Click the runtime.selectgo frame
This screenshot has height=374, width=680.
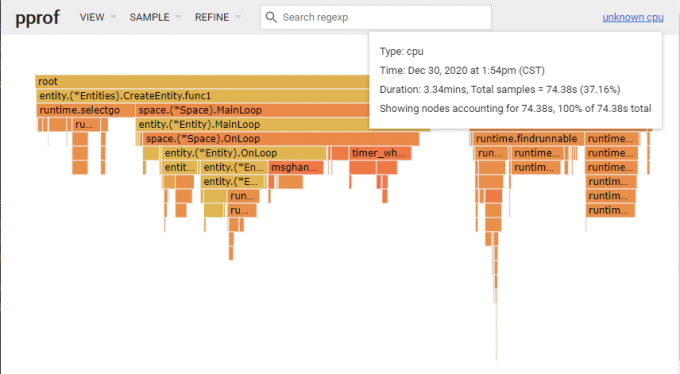click(86, 110)
